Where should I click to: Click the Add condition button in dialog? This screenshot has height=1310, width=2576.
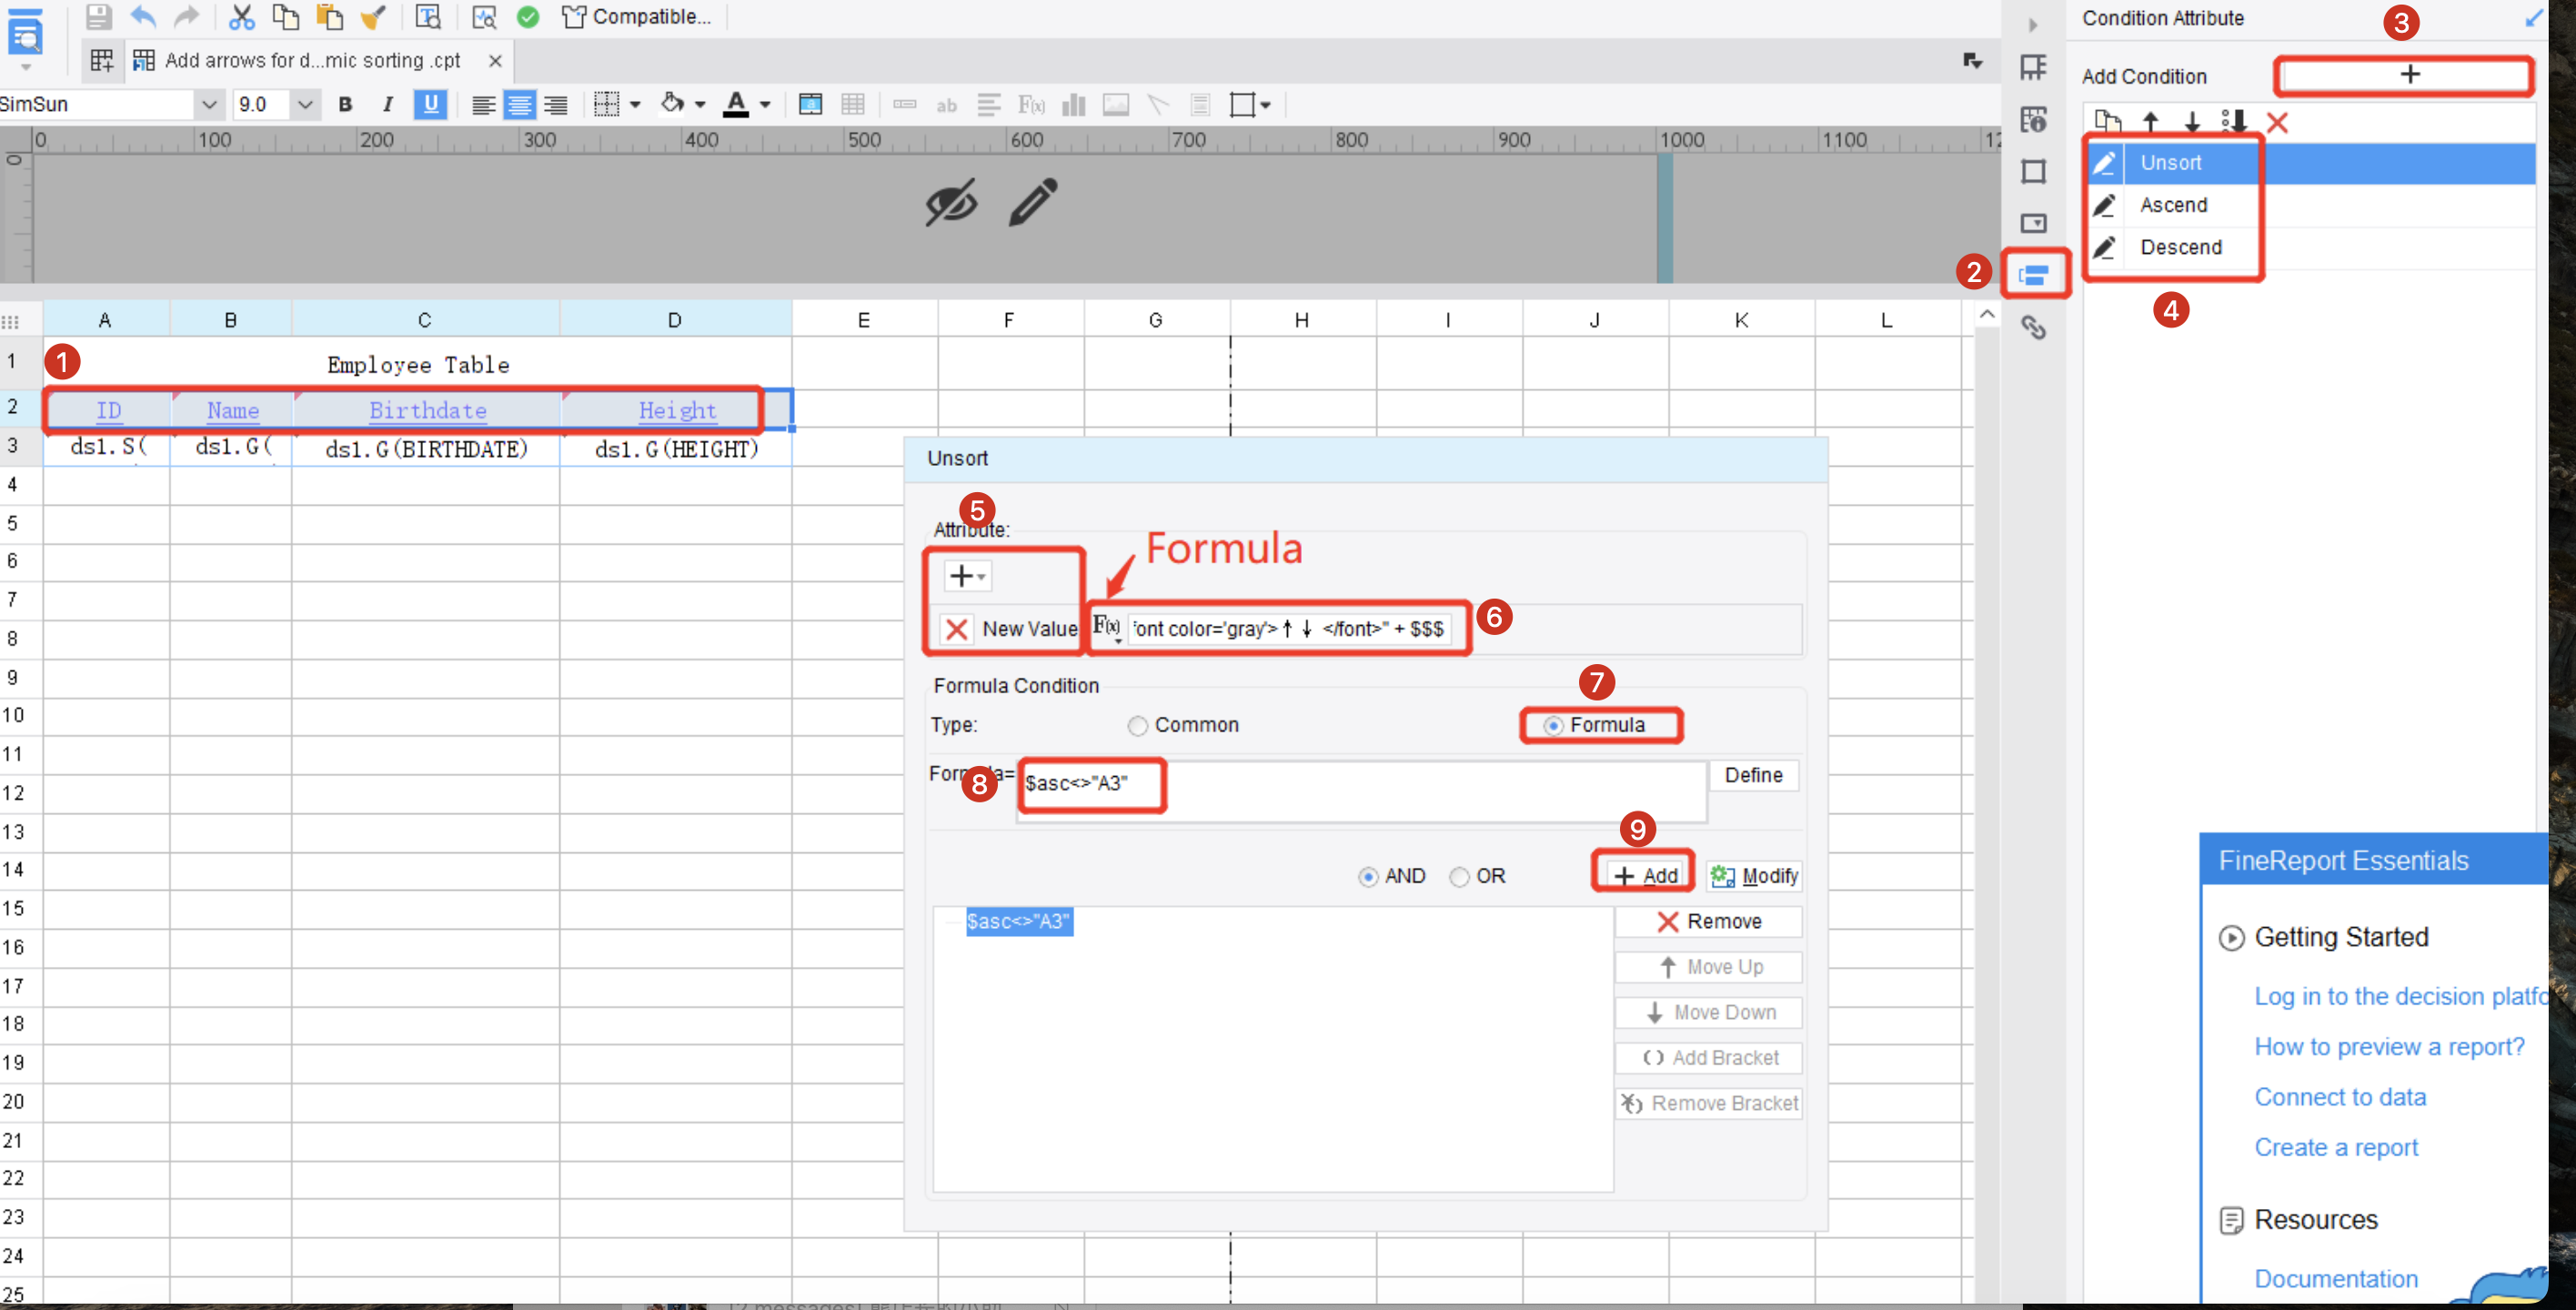pyautogui.click(x=1645, y=875)
